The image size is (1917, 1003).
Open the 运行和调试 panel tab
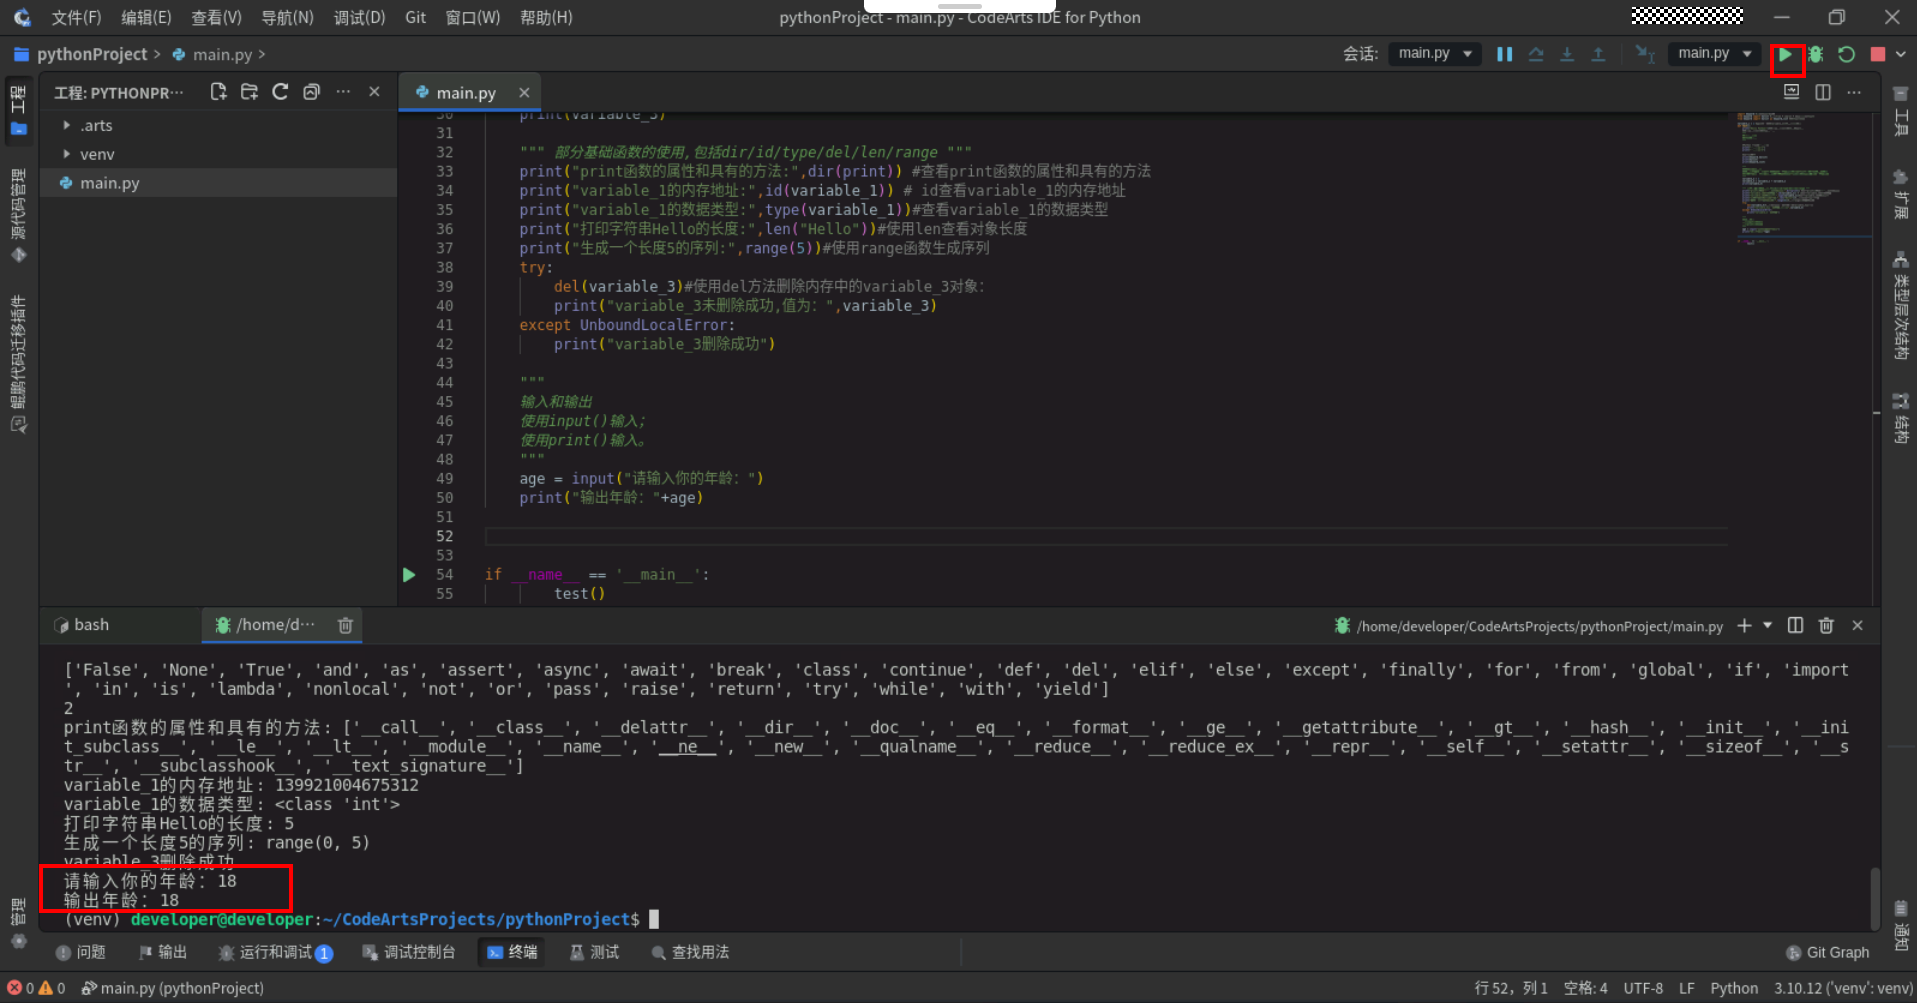[275, 952]
